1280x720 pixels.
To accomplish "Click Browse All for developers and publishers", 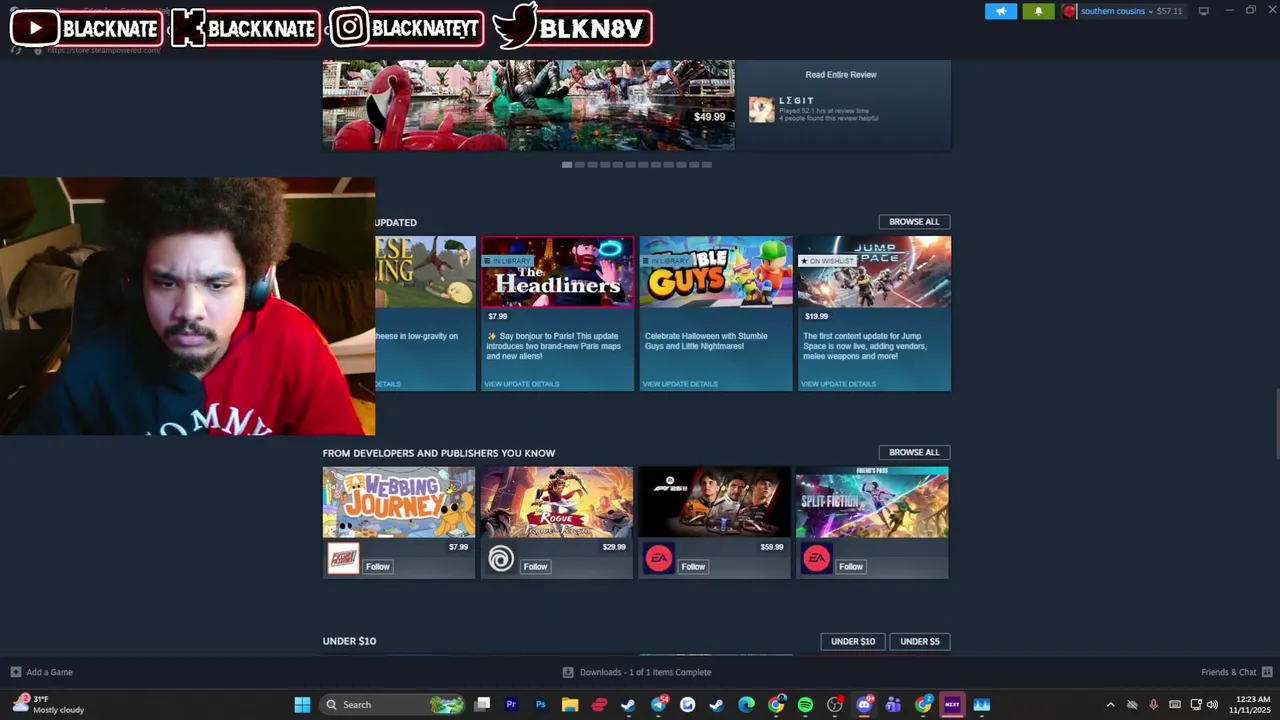I will tap(914, 452).
